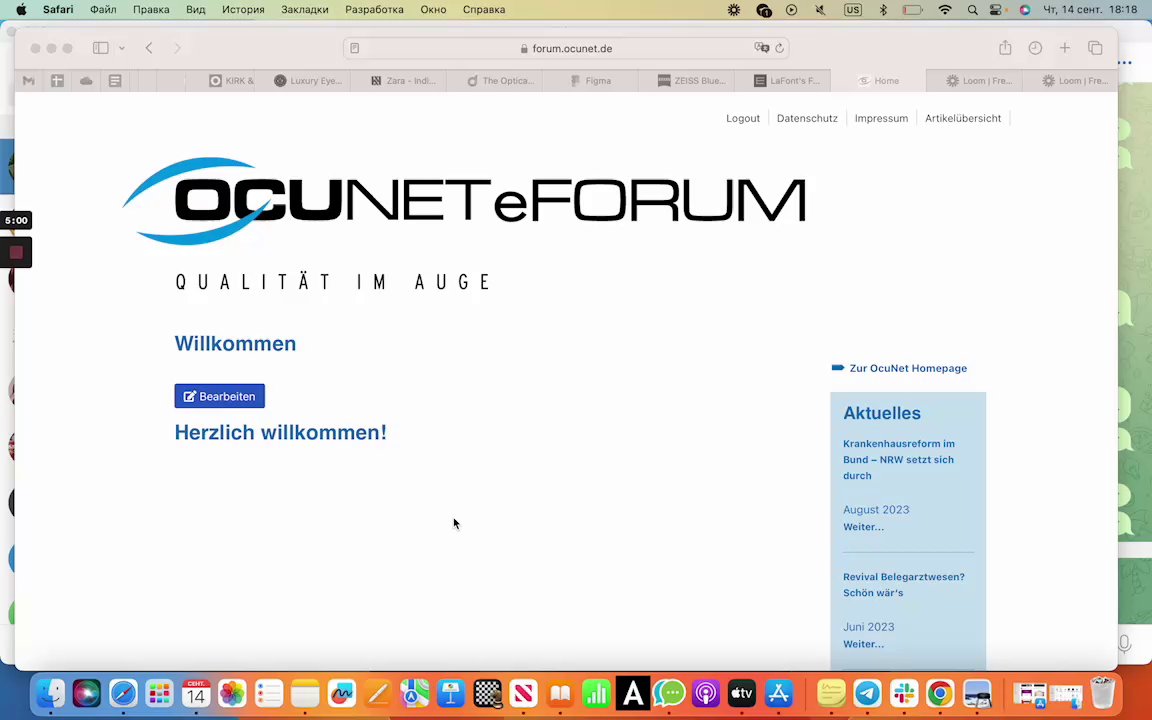Open Freeform from the Dock

(x=342, y=693)
